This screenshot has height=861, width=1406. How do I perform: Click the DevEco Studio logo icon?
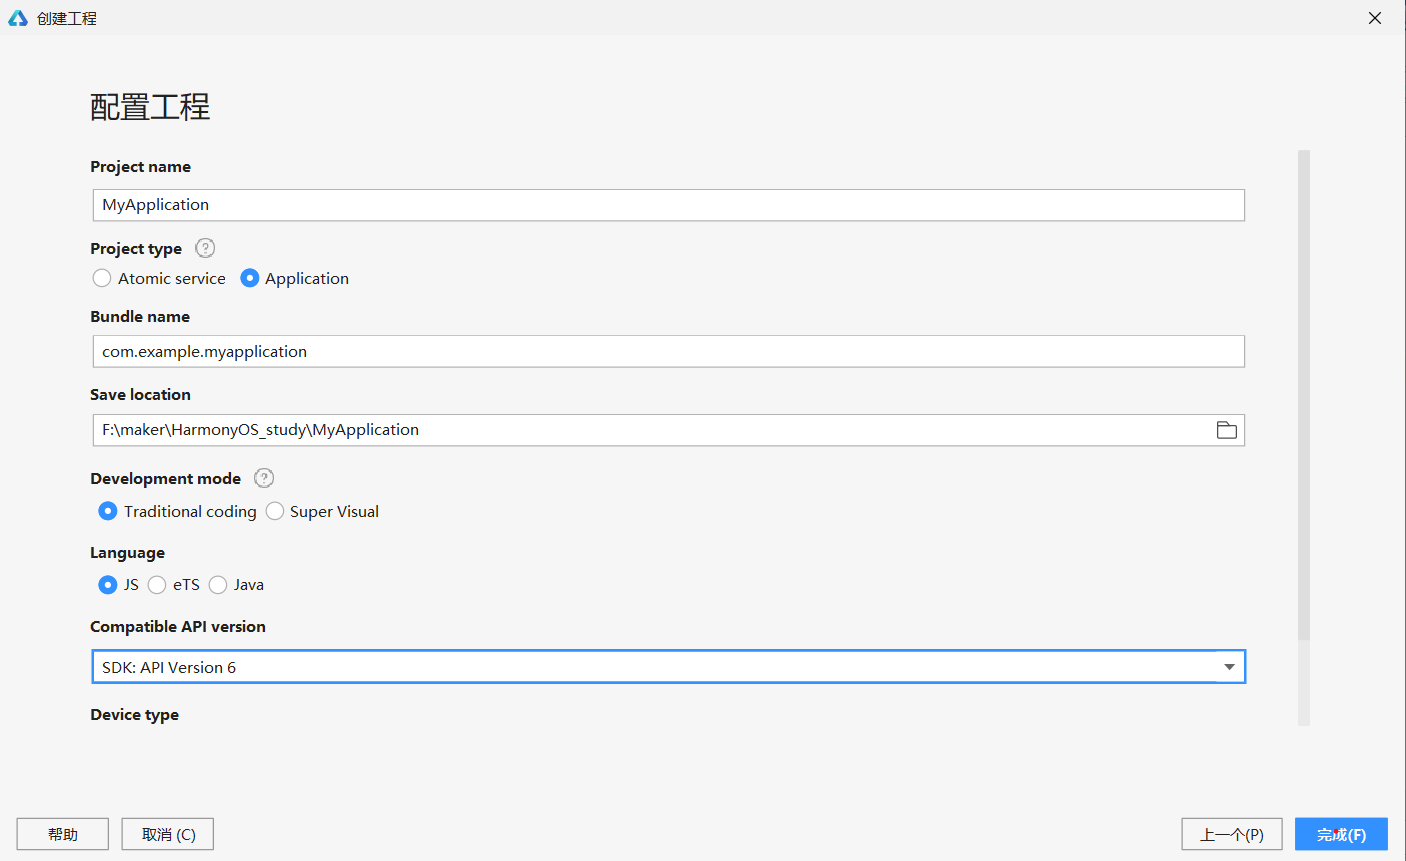(18, 18)
